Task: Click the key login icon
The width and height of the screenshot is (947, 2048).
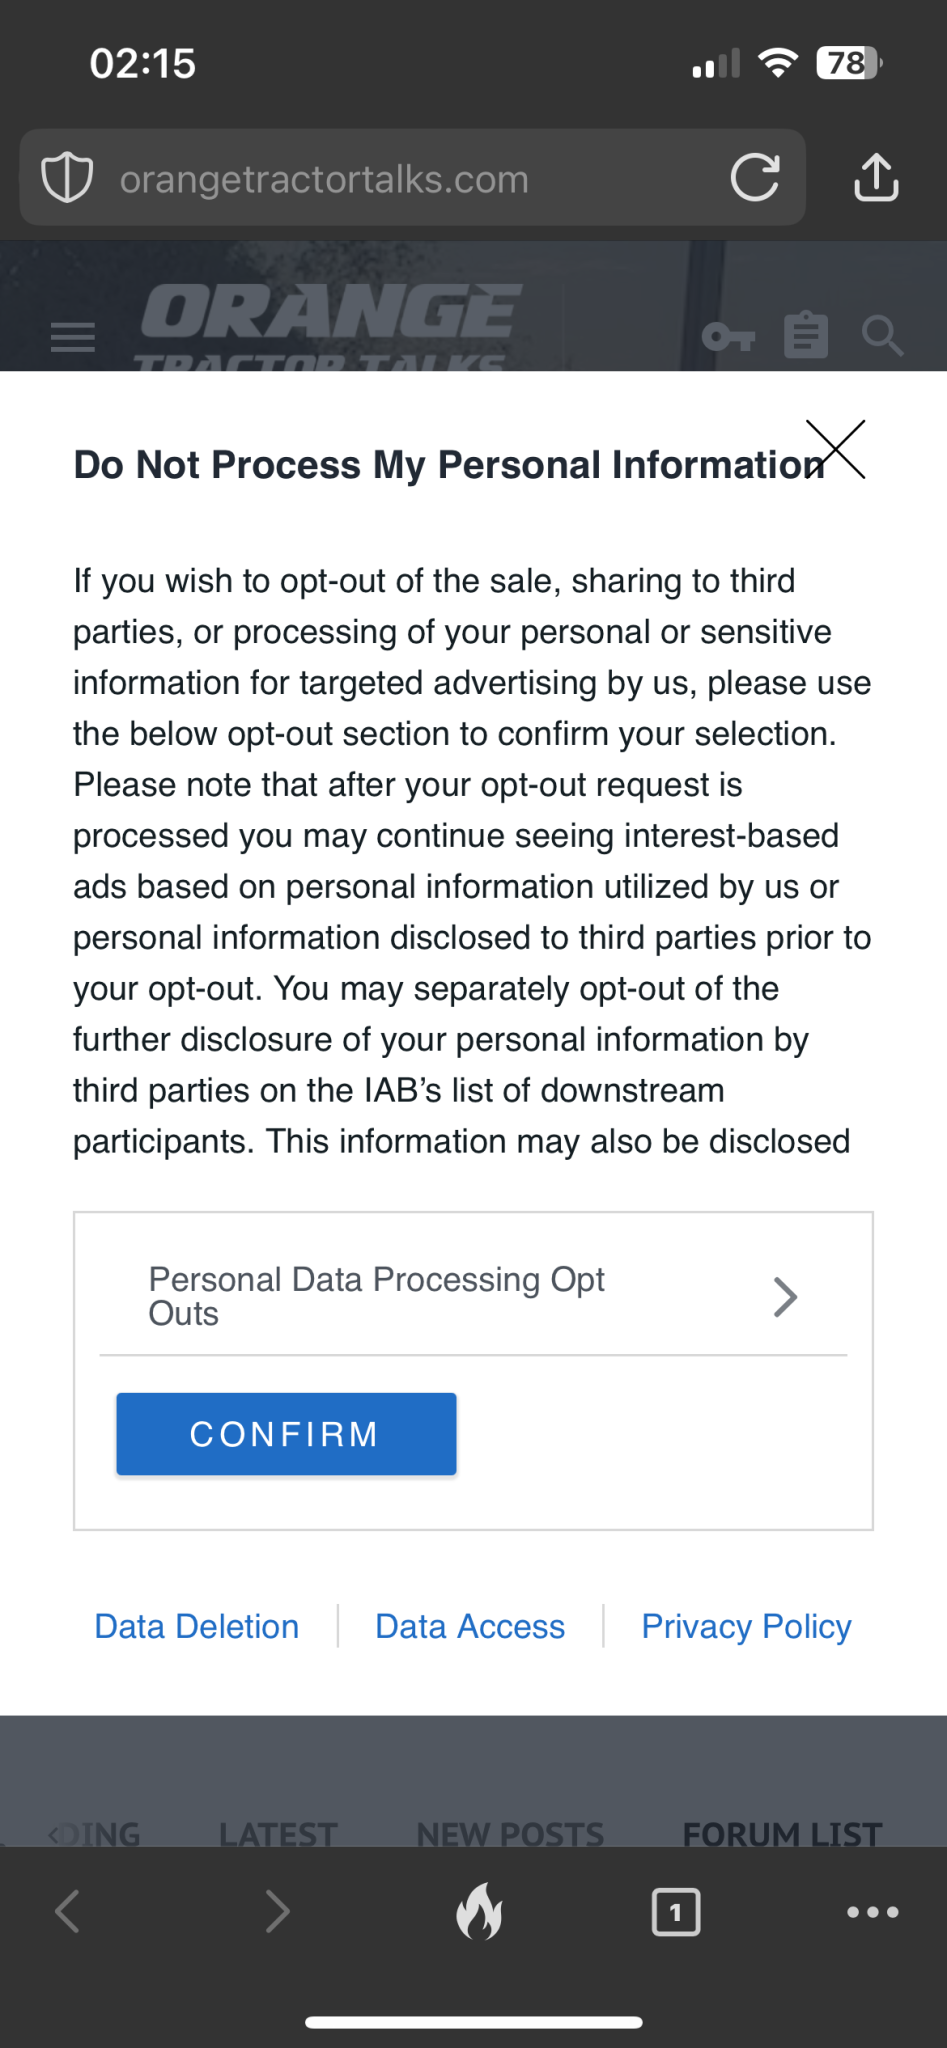Action: [728, 337]
